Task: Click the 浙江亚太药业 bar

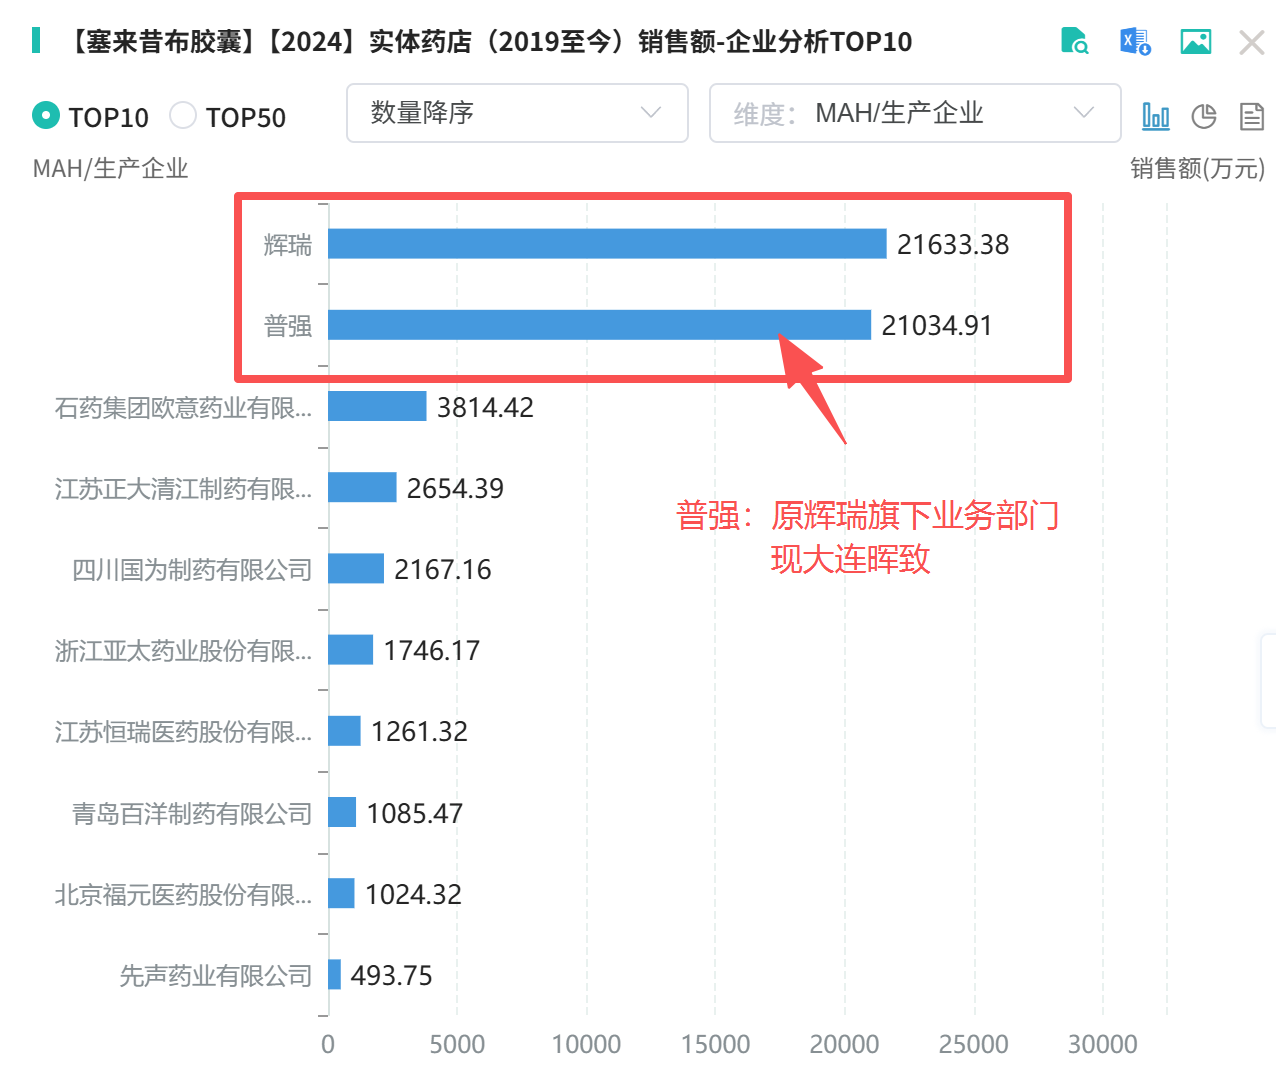Action: (x=350, y=650)
